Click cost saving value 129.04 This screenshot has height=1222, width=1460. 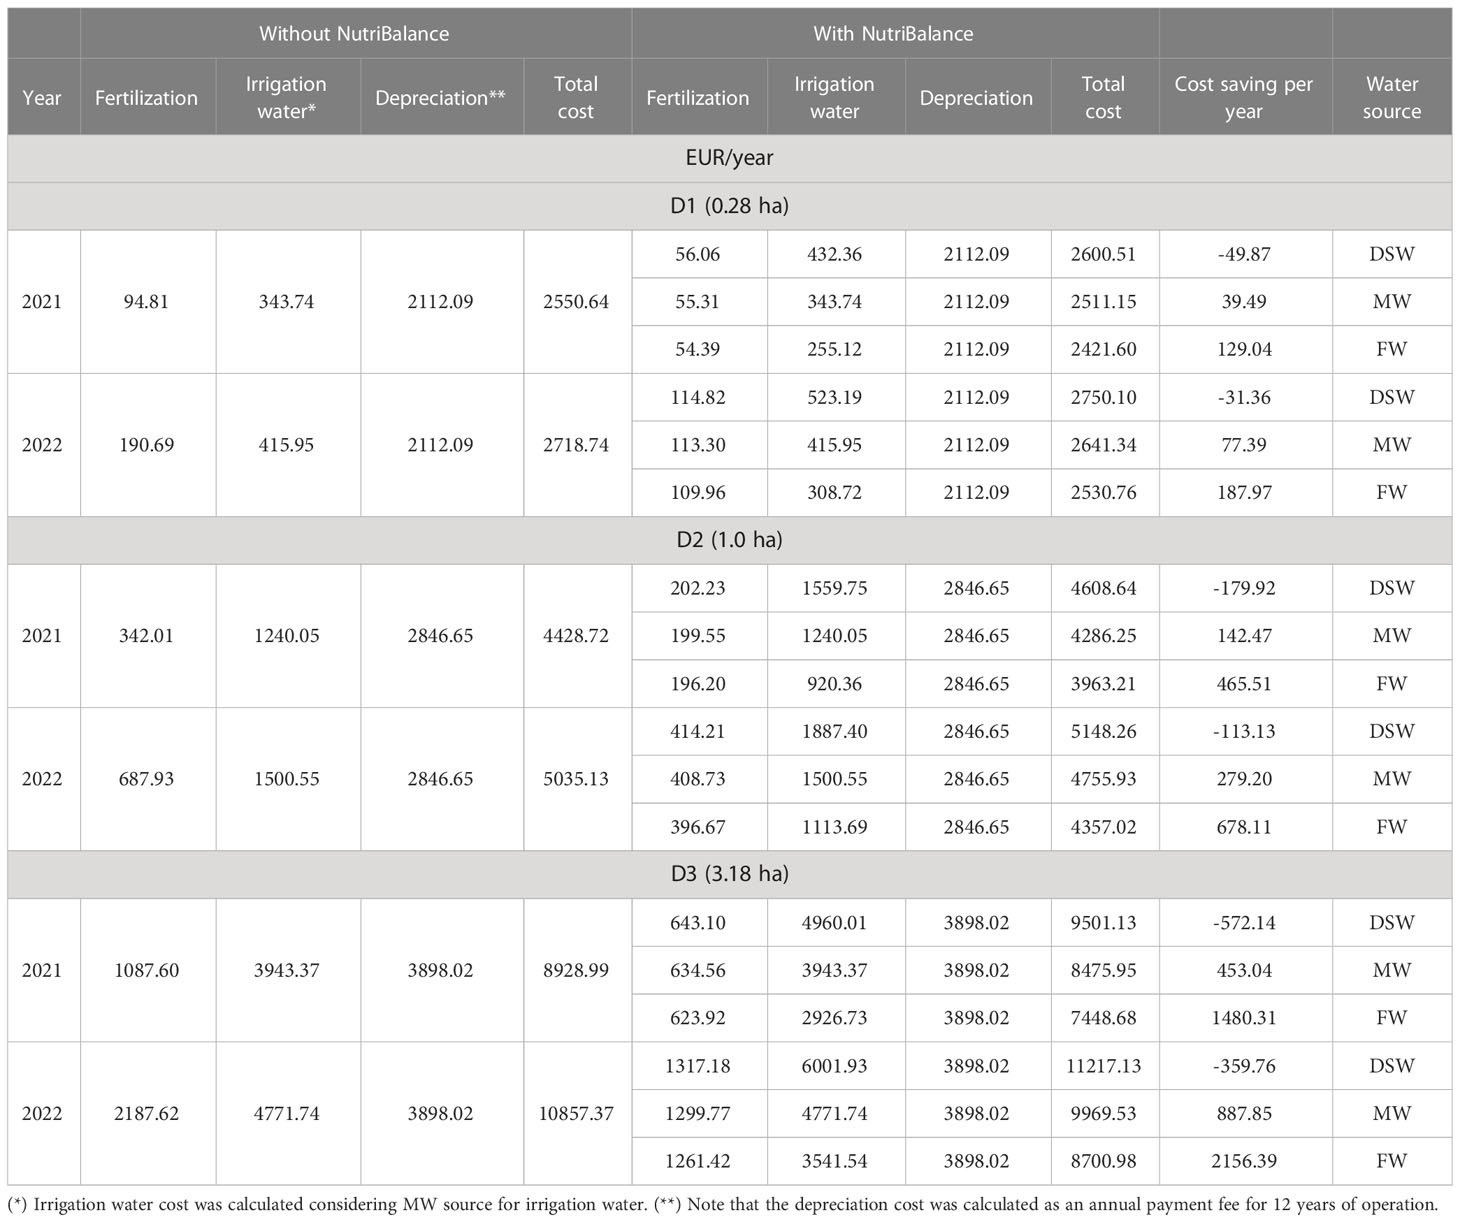coord(1244,349)
